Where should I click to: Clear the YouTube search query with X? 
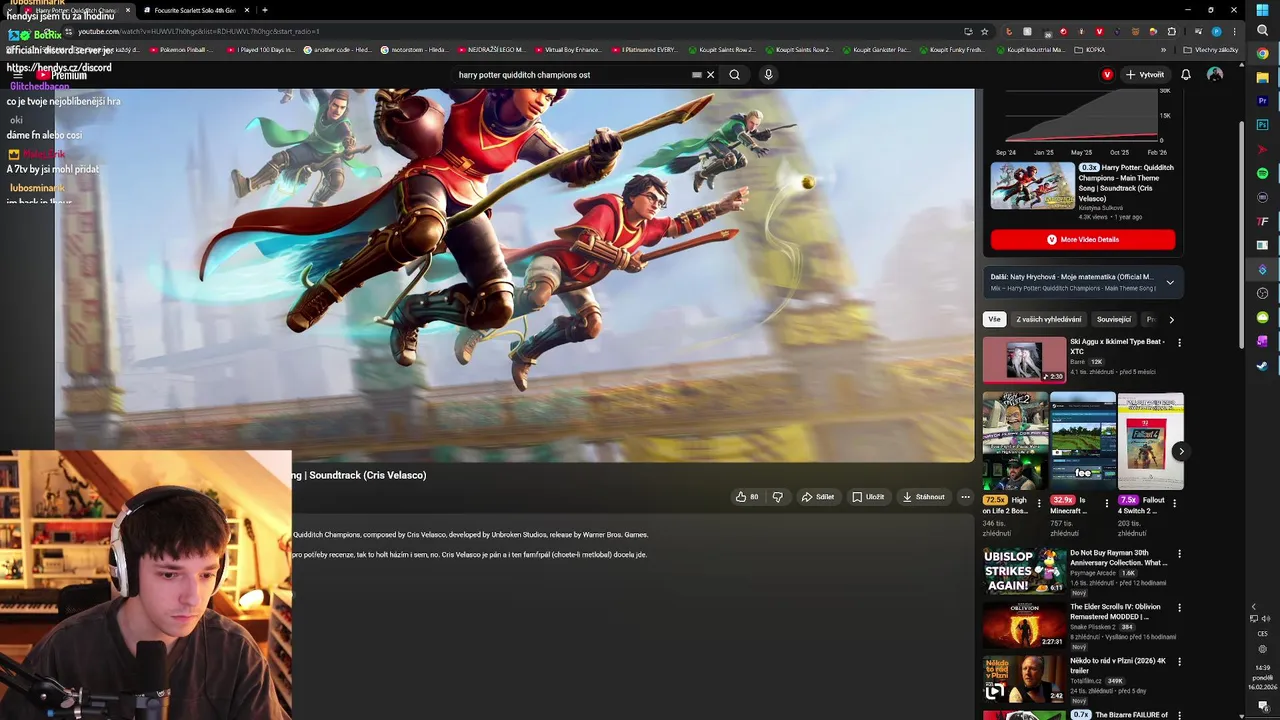click(711, 75)
